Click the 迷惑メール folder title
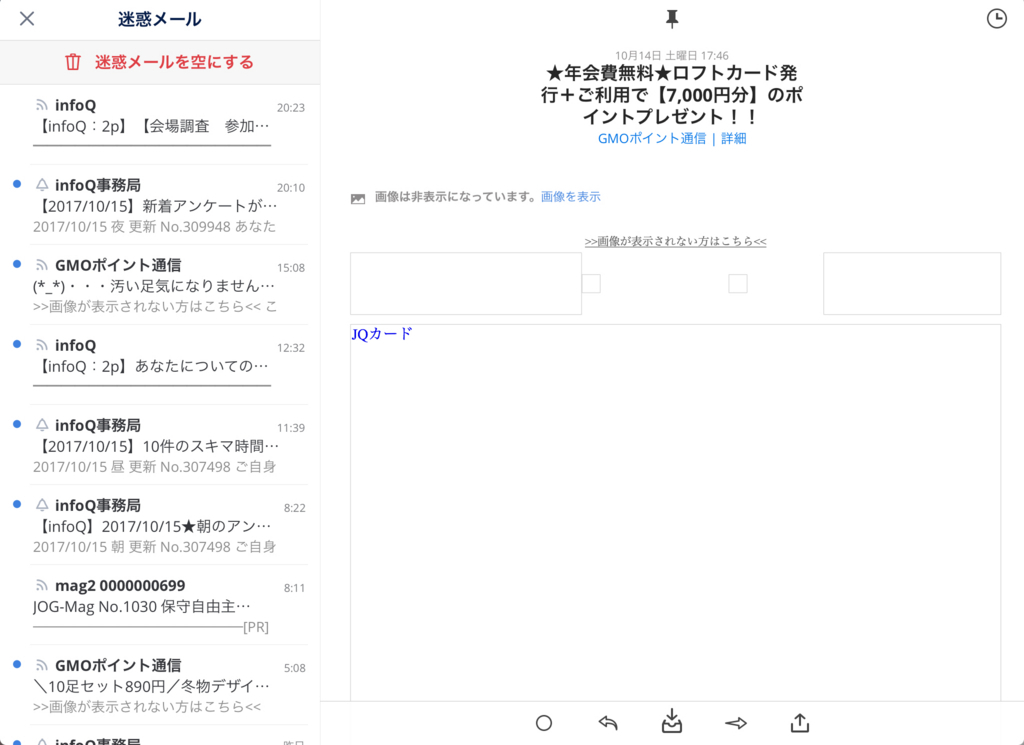The image size is (1024, 745). [x=159, y=19]
